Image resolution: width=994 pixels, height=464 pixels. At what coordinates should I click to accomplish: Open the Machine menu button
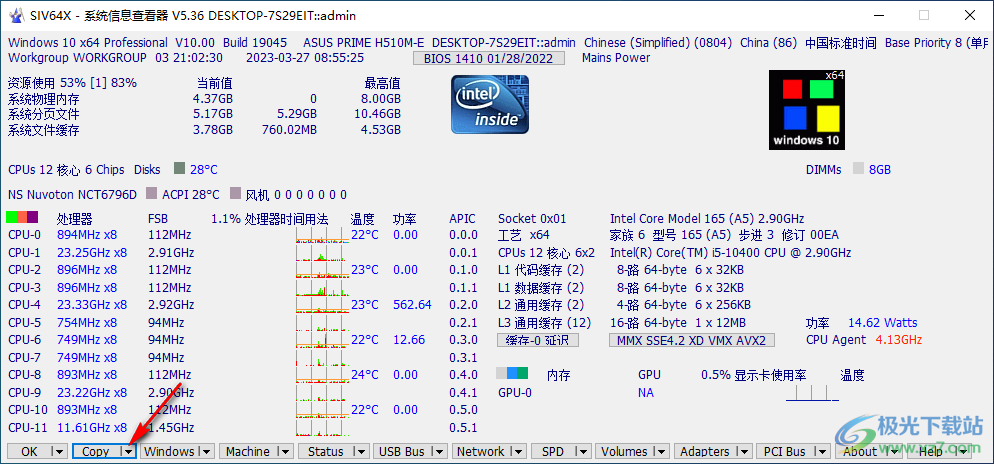(x=248, y=451)
